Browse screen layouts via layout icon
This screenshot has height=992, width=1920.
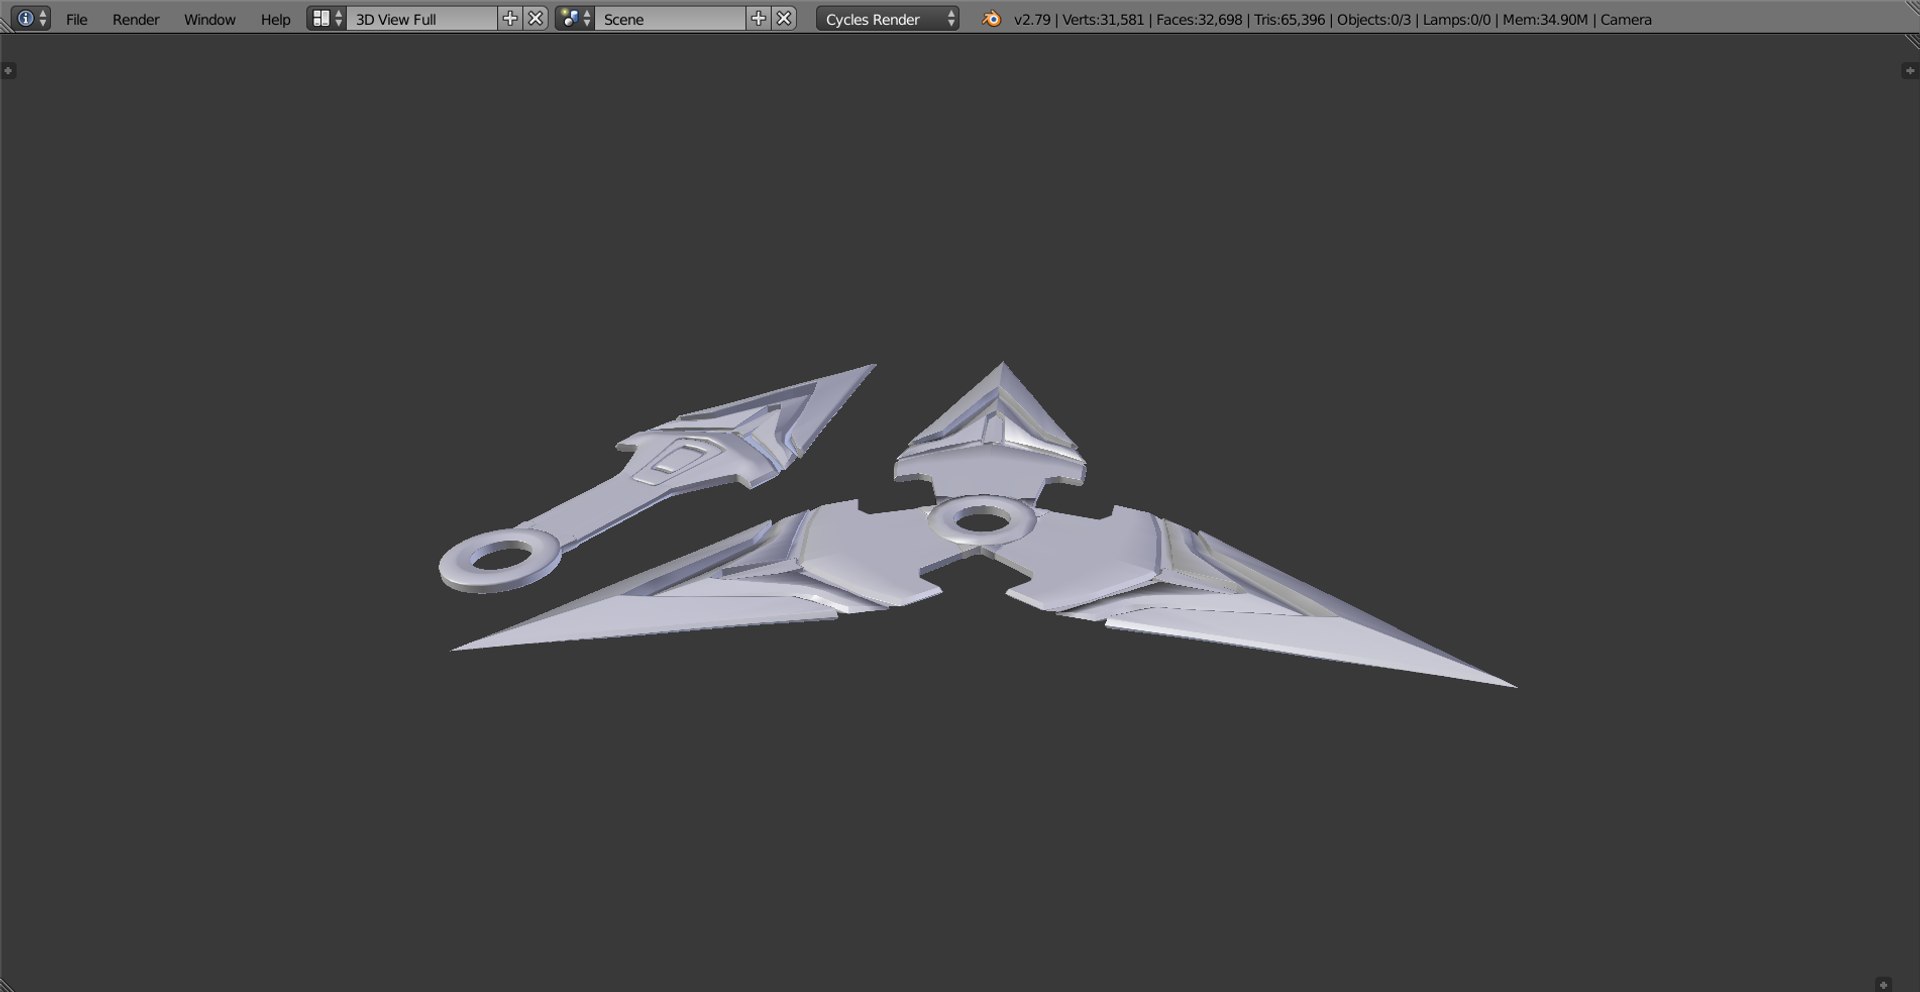pos(326,18)
